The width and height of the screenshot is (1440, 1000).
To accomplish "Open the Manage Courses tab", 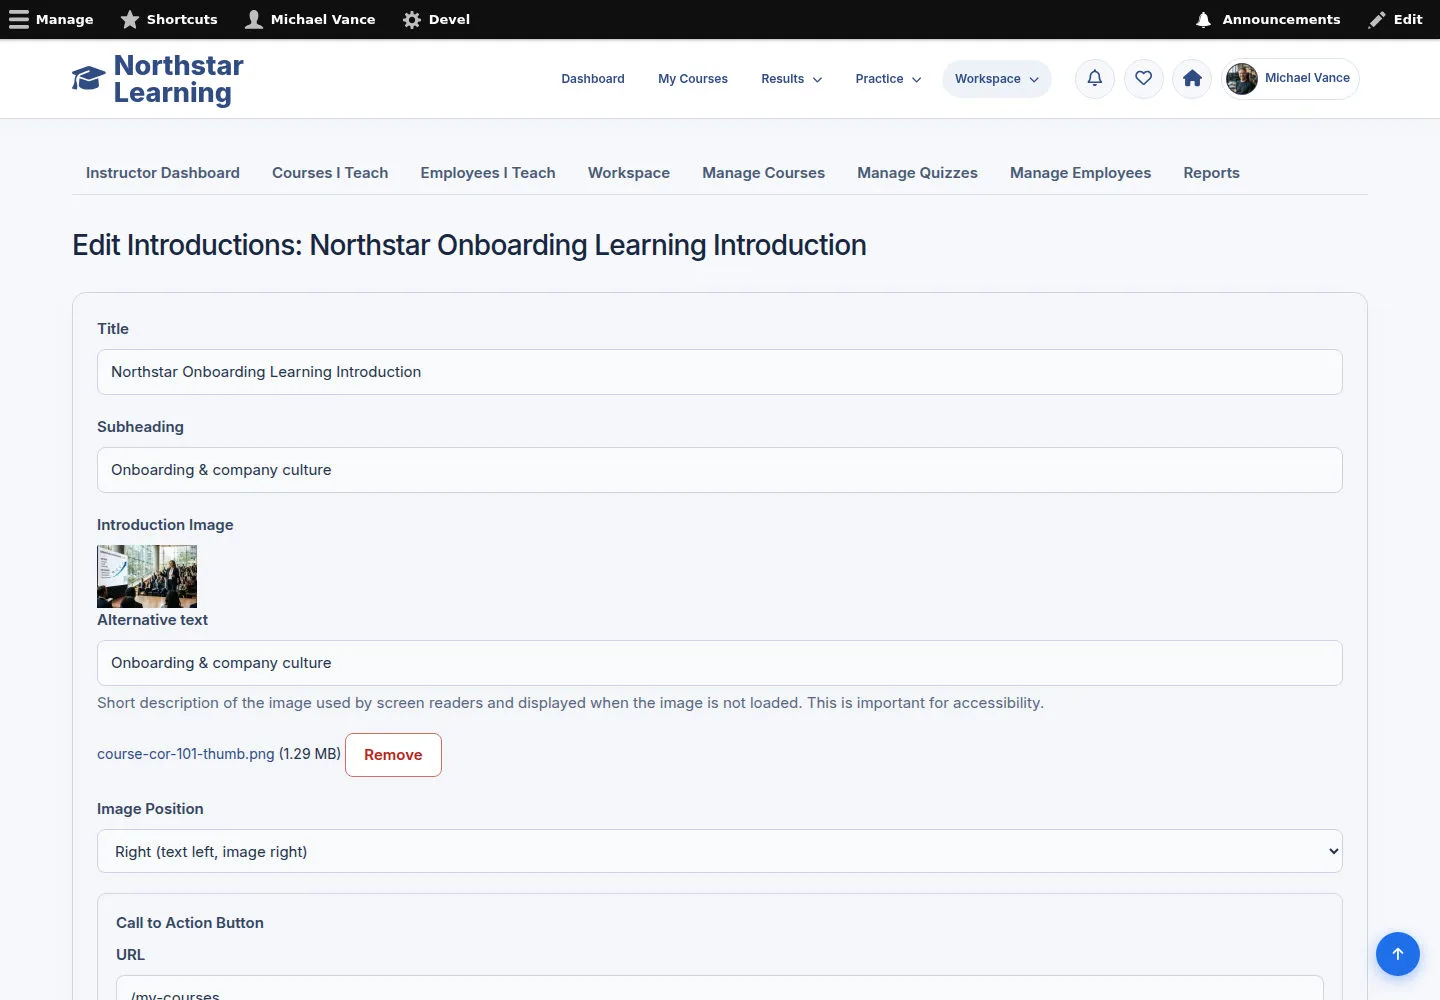I will pos(764,173).
